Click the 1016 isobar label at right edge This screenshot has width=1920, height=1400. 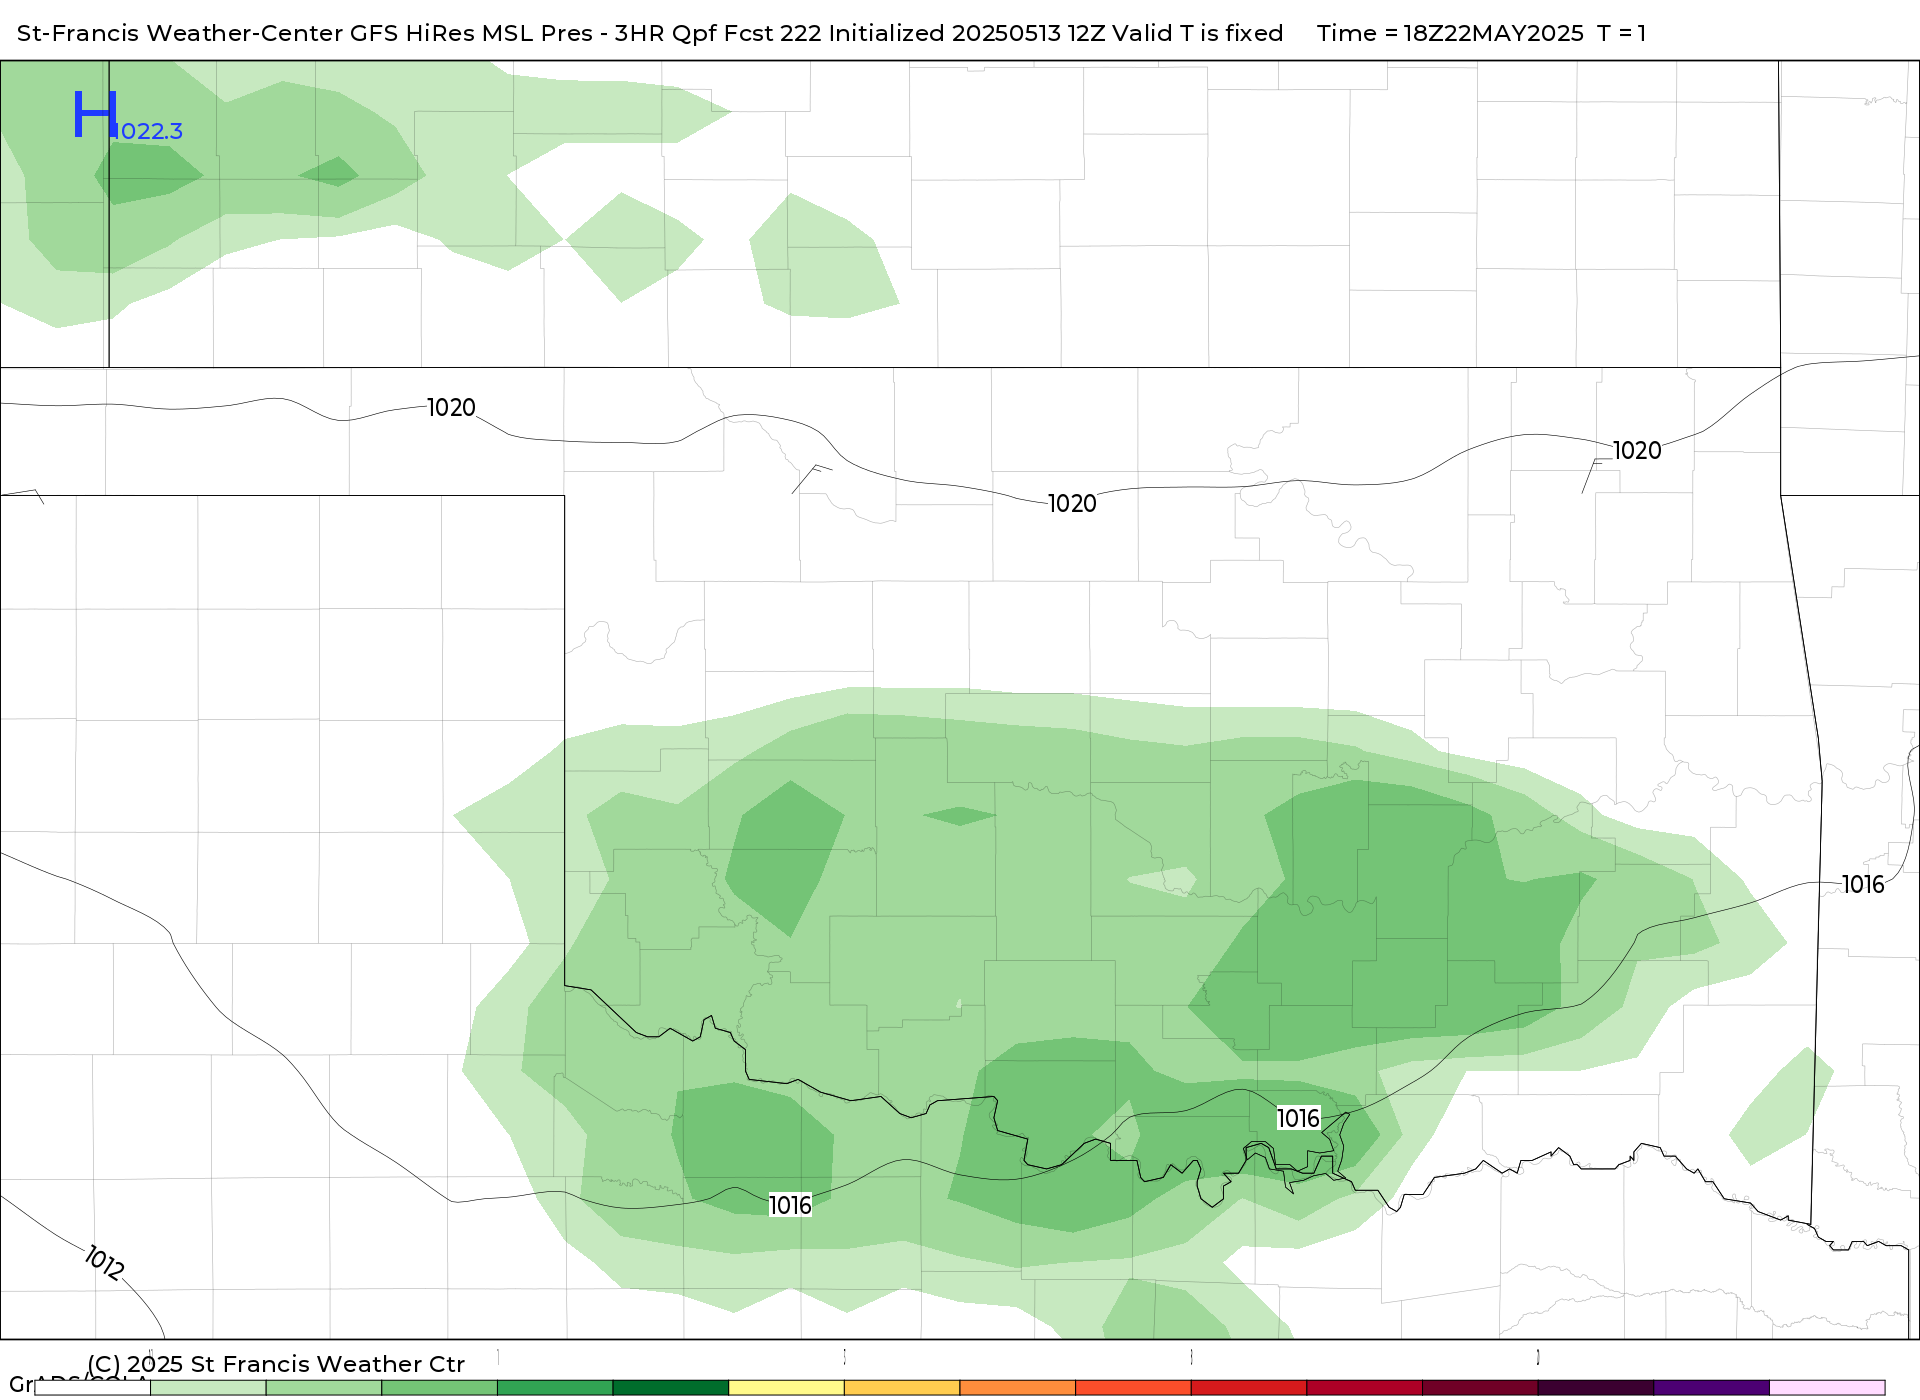pyautogui.click(x=1863, y=885)
